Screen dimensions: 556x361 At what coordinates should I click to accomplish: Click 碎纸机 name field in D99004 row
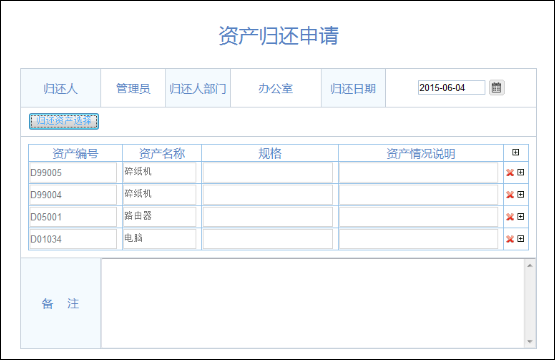tap(160, 195)
